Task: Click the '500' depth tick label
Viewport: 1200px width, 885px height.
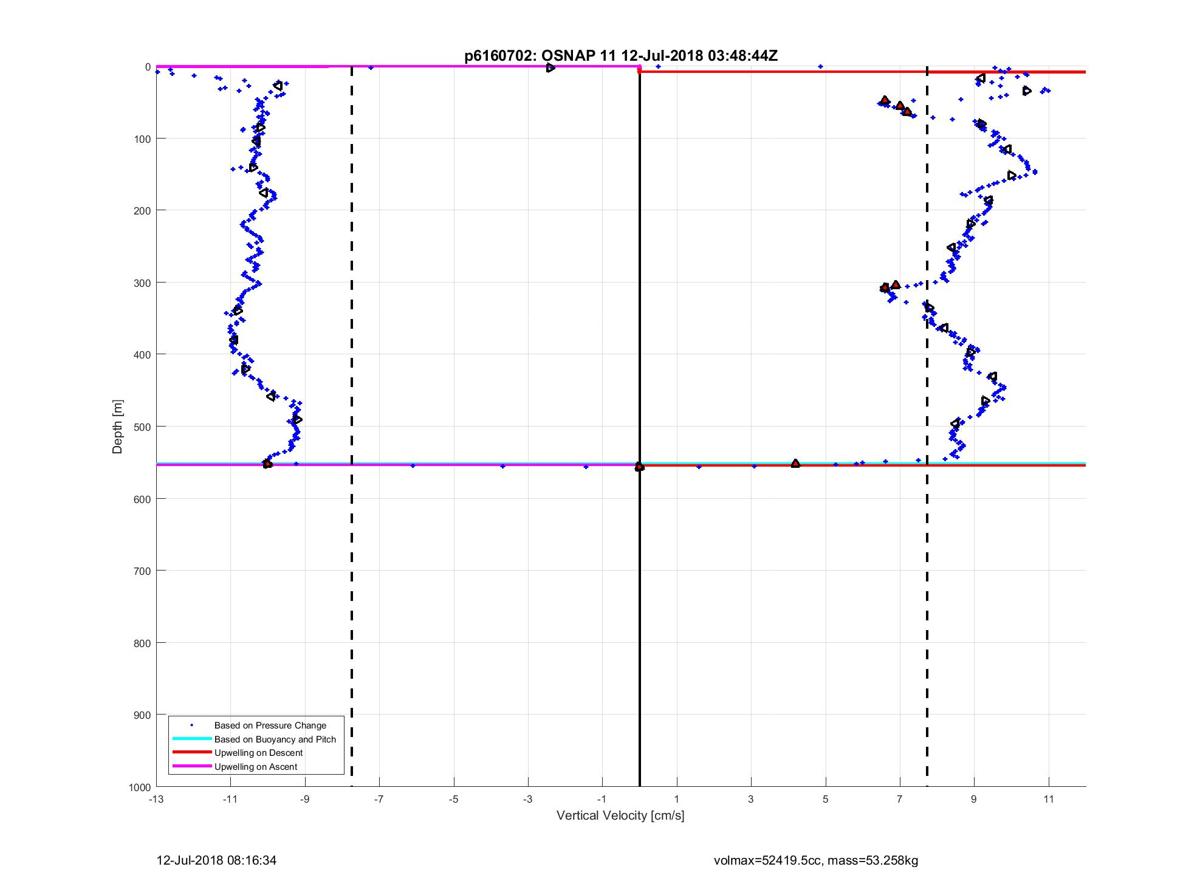Action: [x=141, y=426]
